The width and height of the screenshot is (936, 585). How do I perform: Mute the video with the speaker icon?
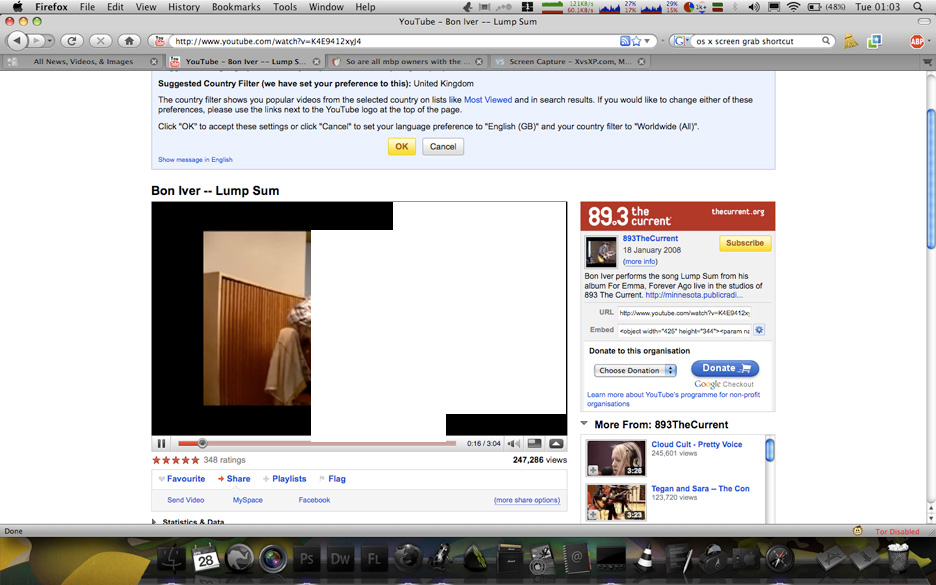tap(513, 444)
